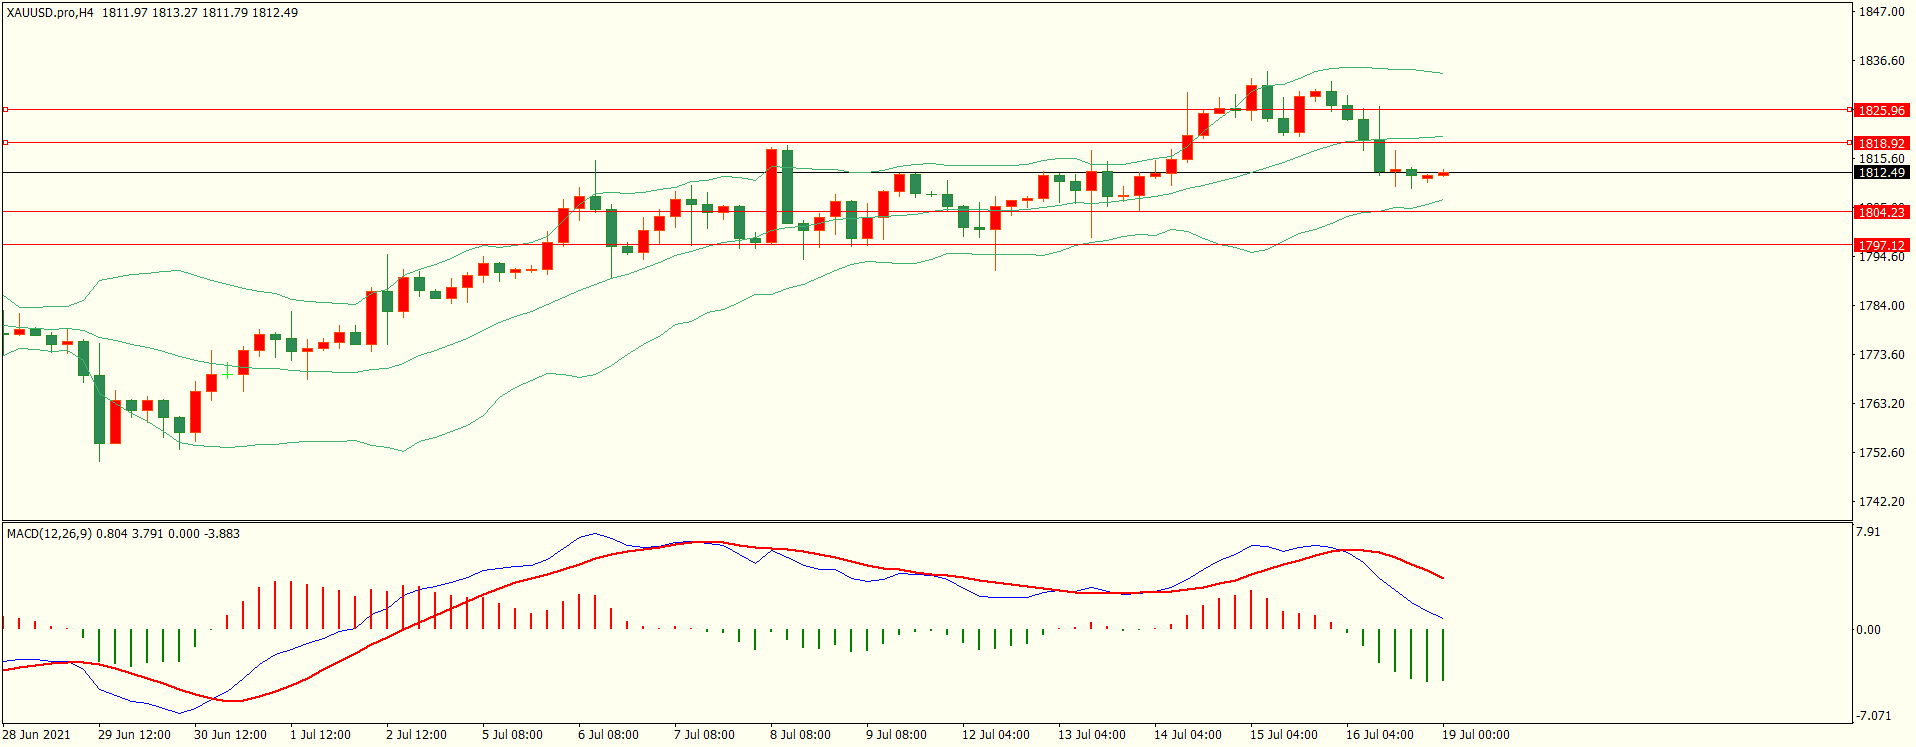Image resolution: width=1916 pixels, height=747 pixels.
Task: Click the MACD(12,26,9) indicator label
Action: 49,534
